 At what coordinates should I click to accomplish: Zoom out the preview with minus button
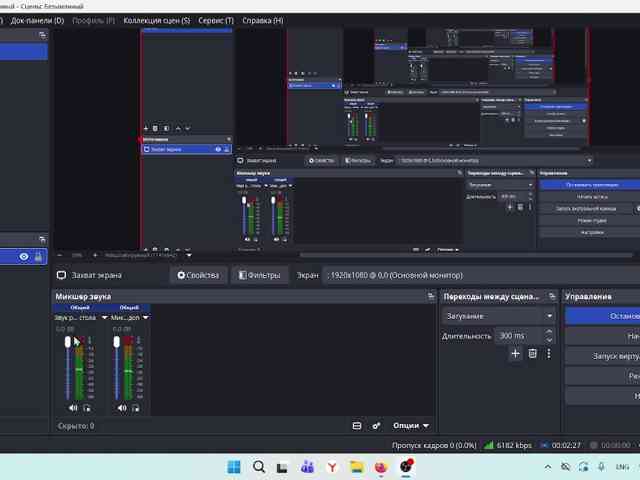click(60, 256)
